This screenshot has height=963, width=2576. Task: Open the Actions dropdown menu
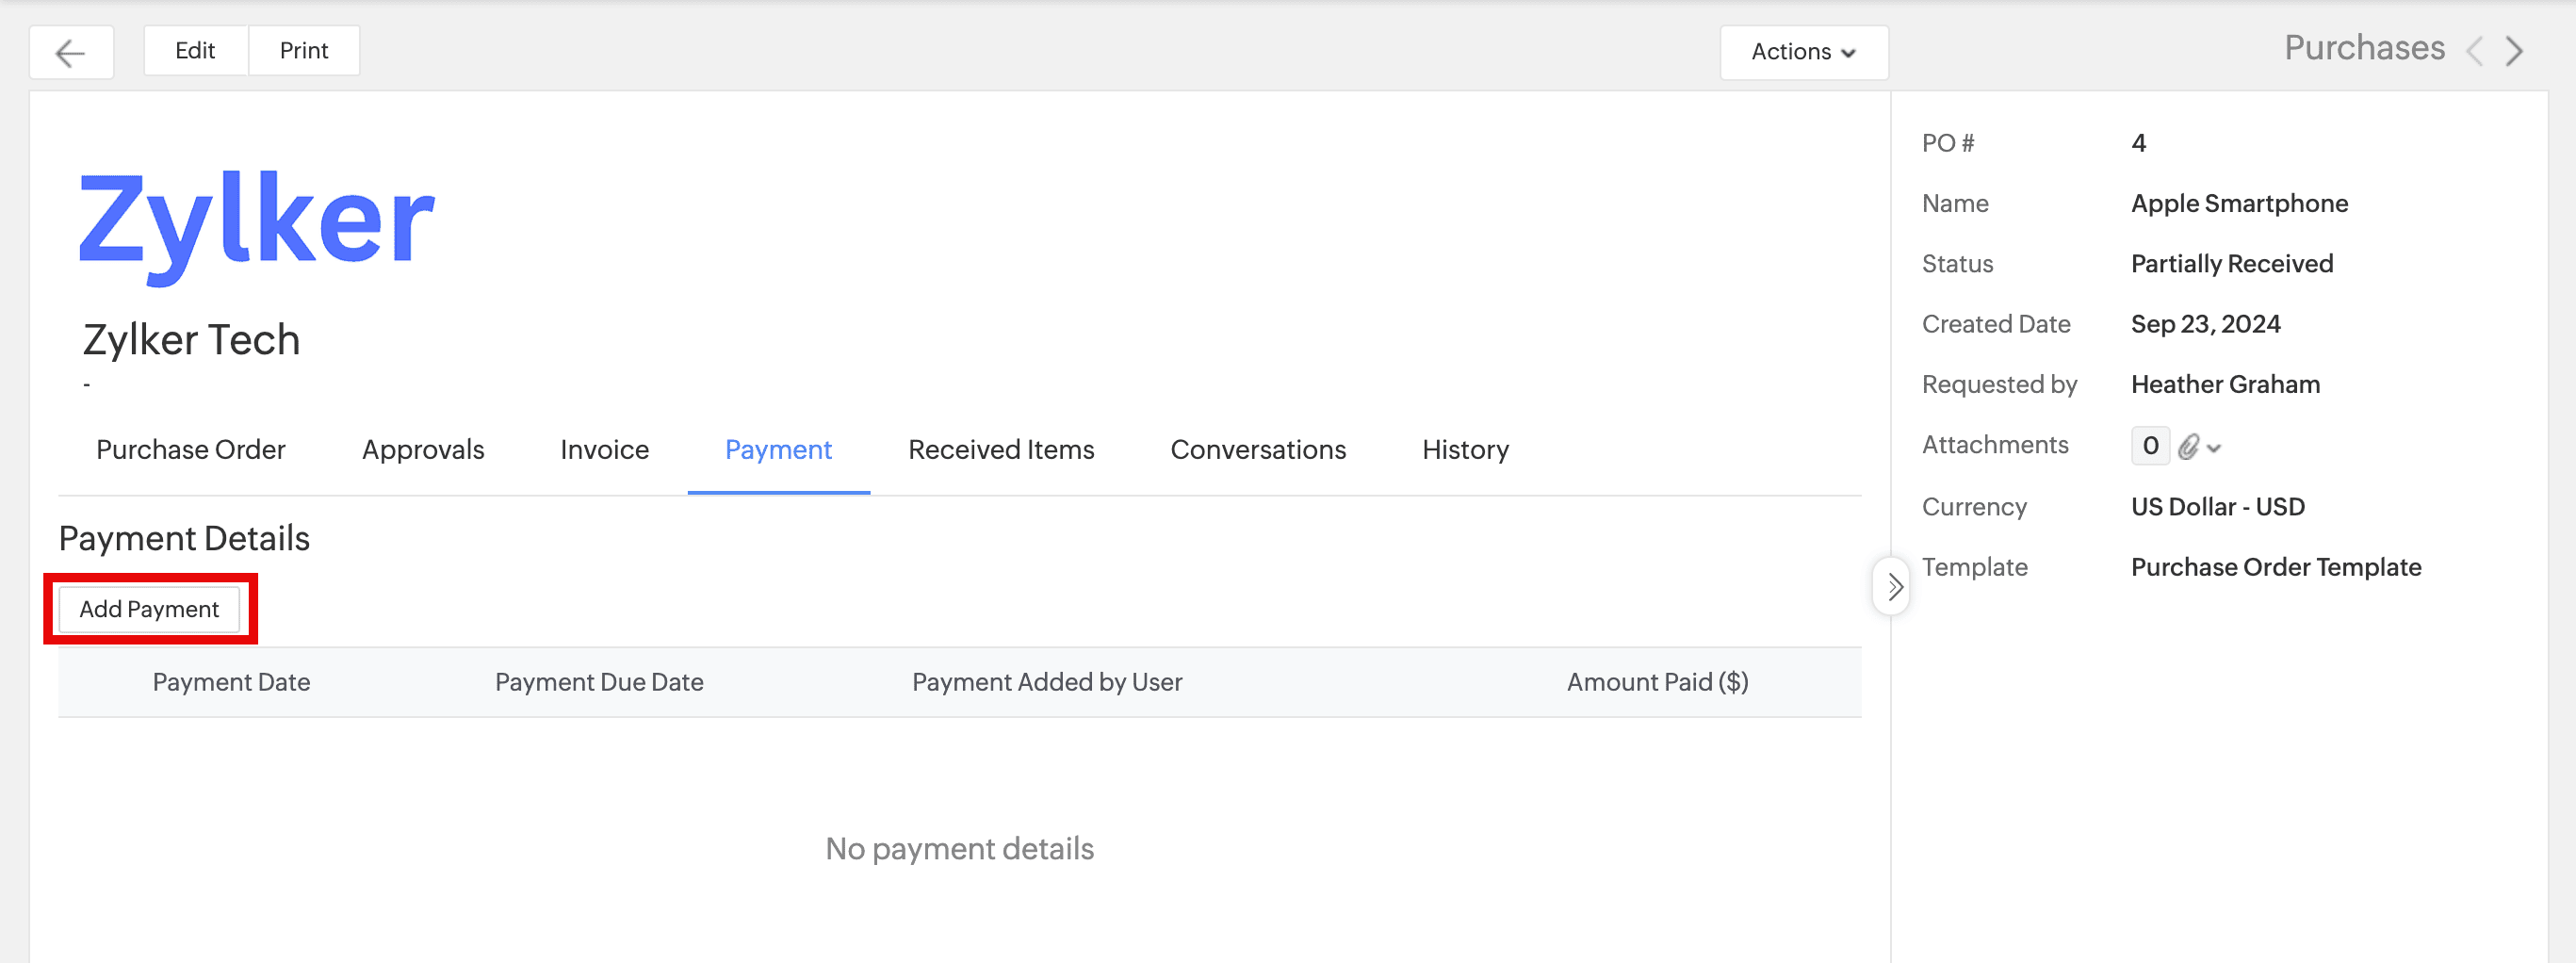[x=1803, y=52]
